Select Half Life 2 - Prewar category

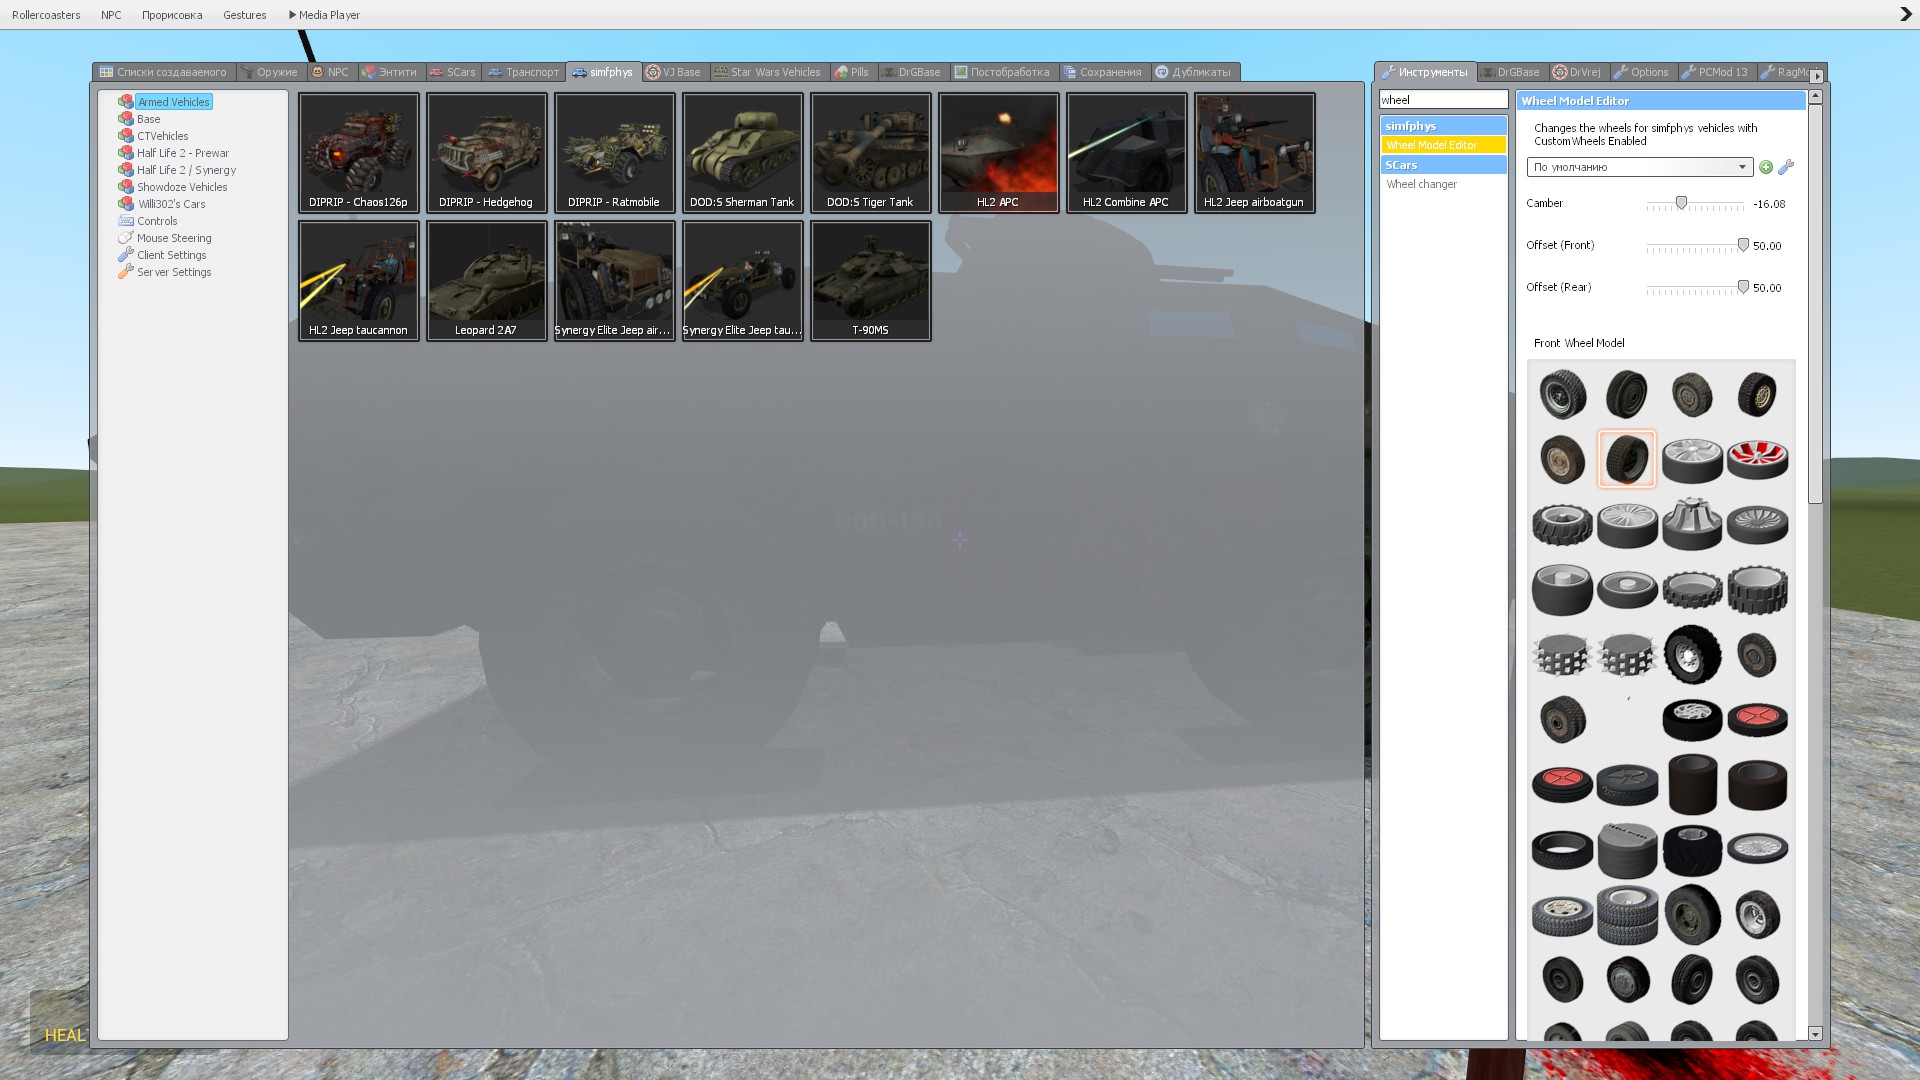(x=182, y=153)
